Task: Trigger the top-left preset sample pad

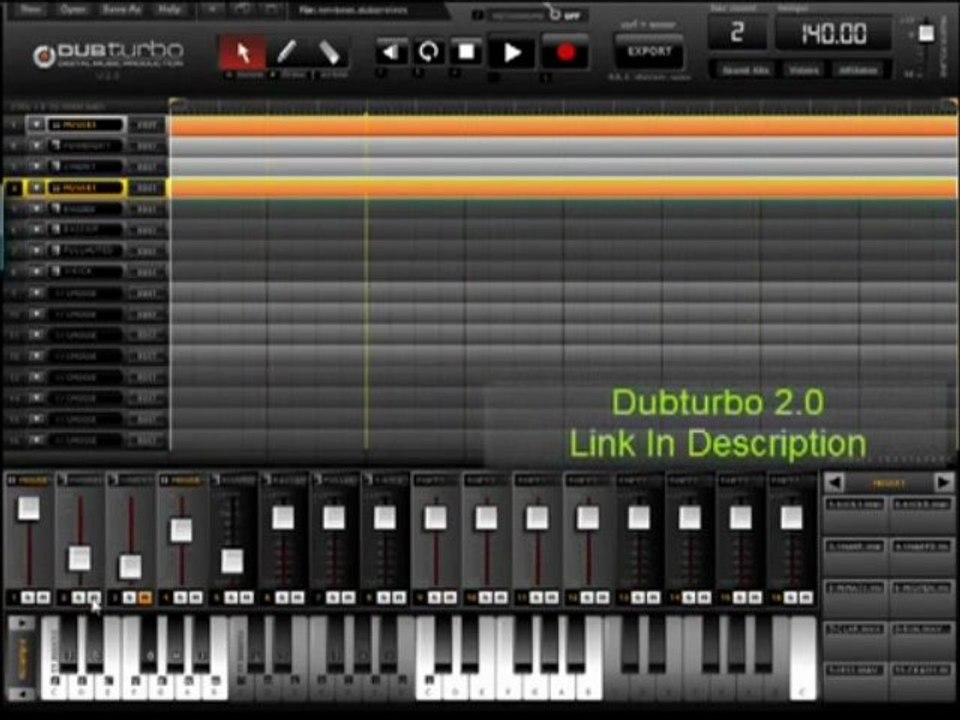Action: [x=855, y=516]
